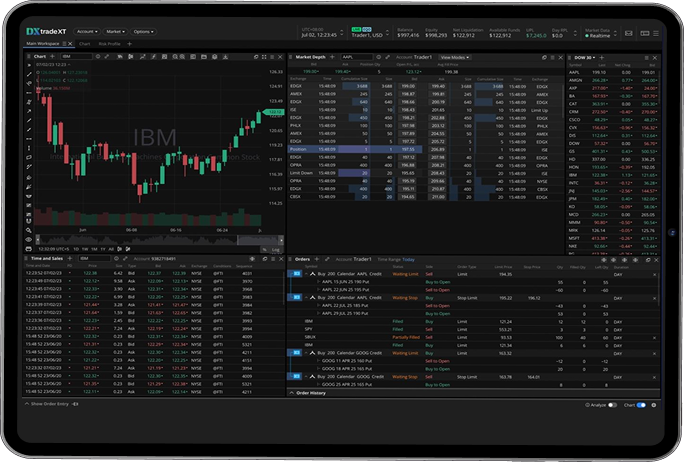Switch to the Chart workspace tab

(x=85, y=44)
